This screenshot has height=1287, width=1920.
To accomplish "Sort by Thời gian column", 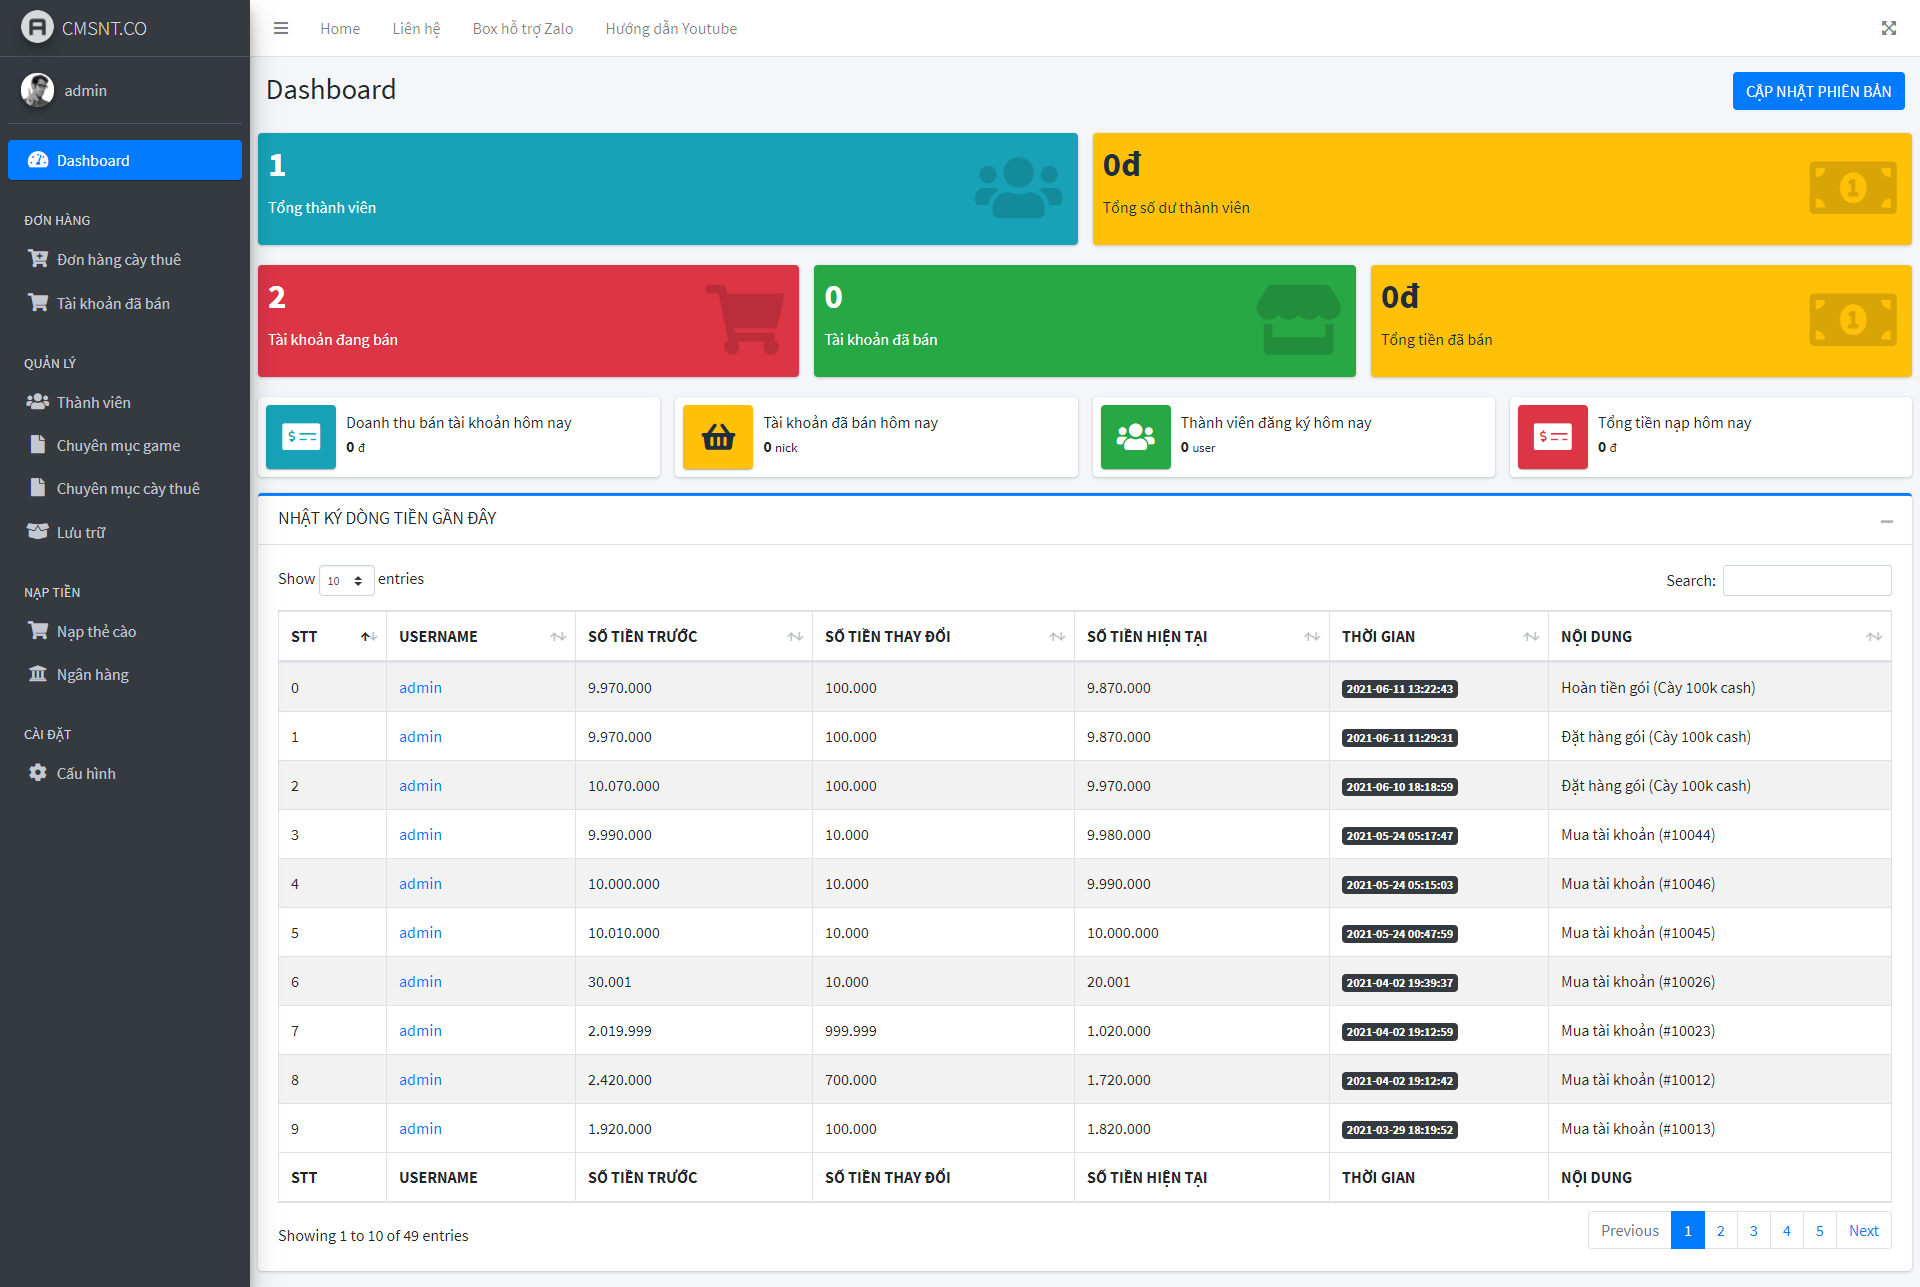I will [1437, 636].
